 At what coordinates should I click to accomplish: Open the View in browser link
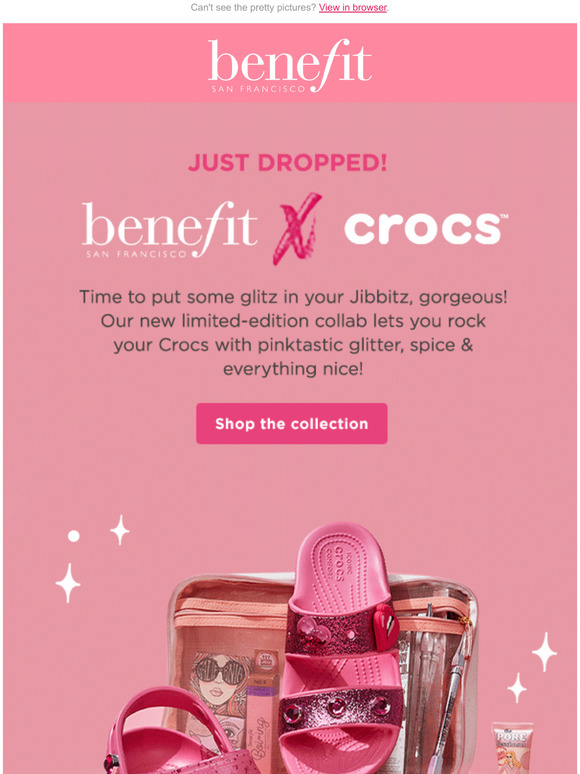[352, 7]
